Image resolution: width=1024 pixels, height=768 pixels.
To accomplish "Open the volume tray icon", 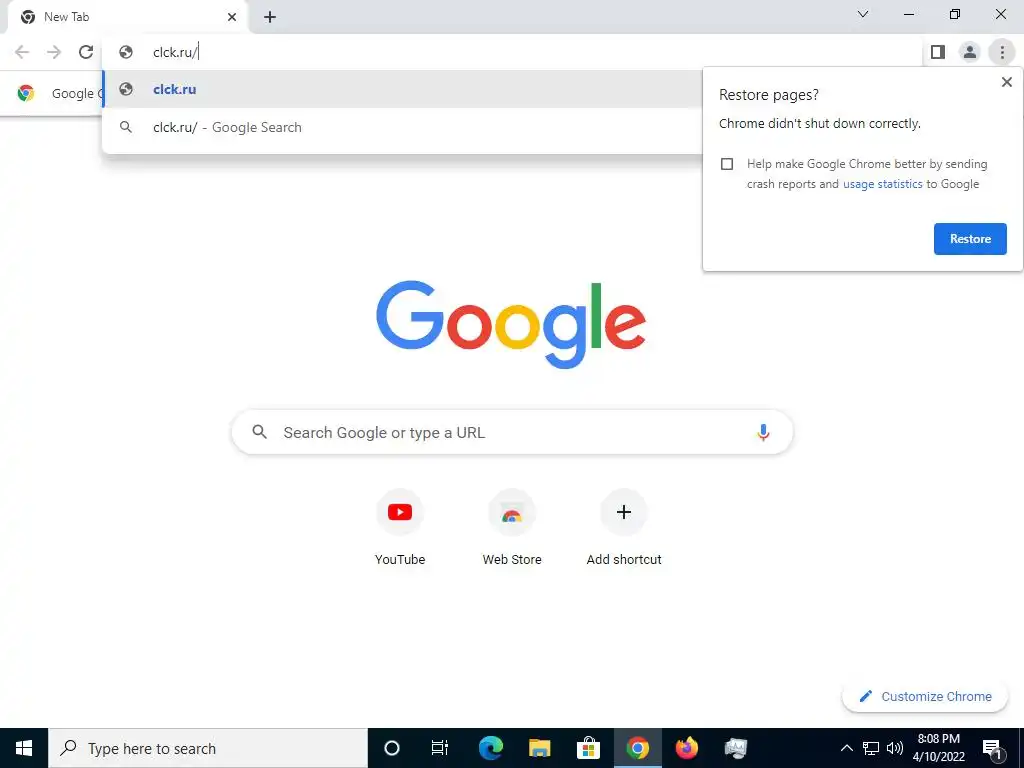I will point(895,748).
